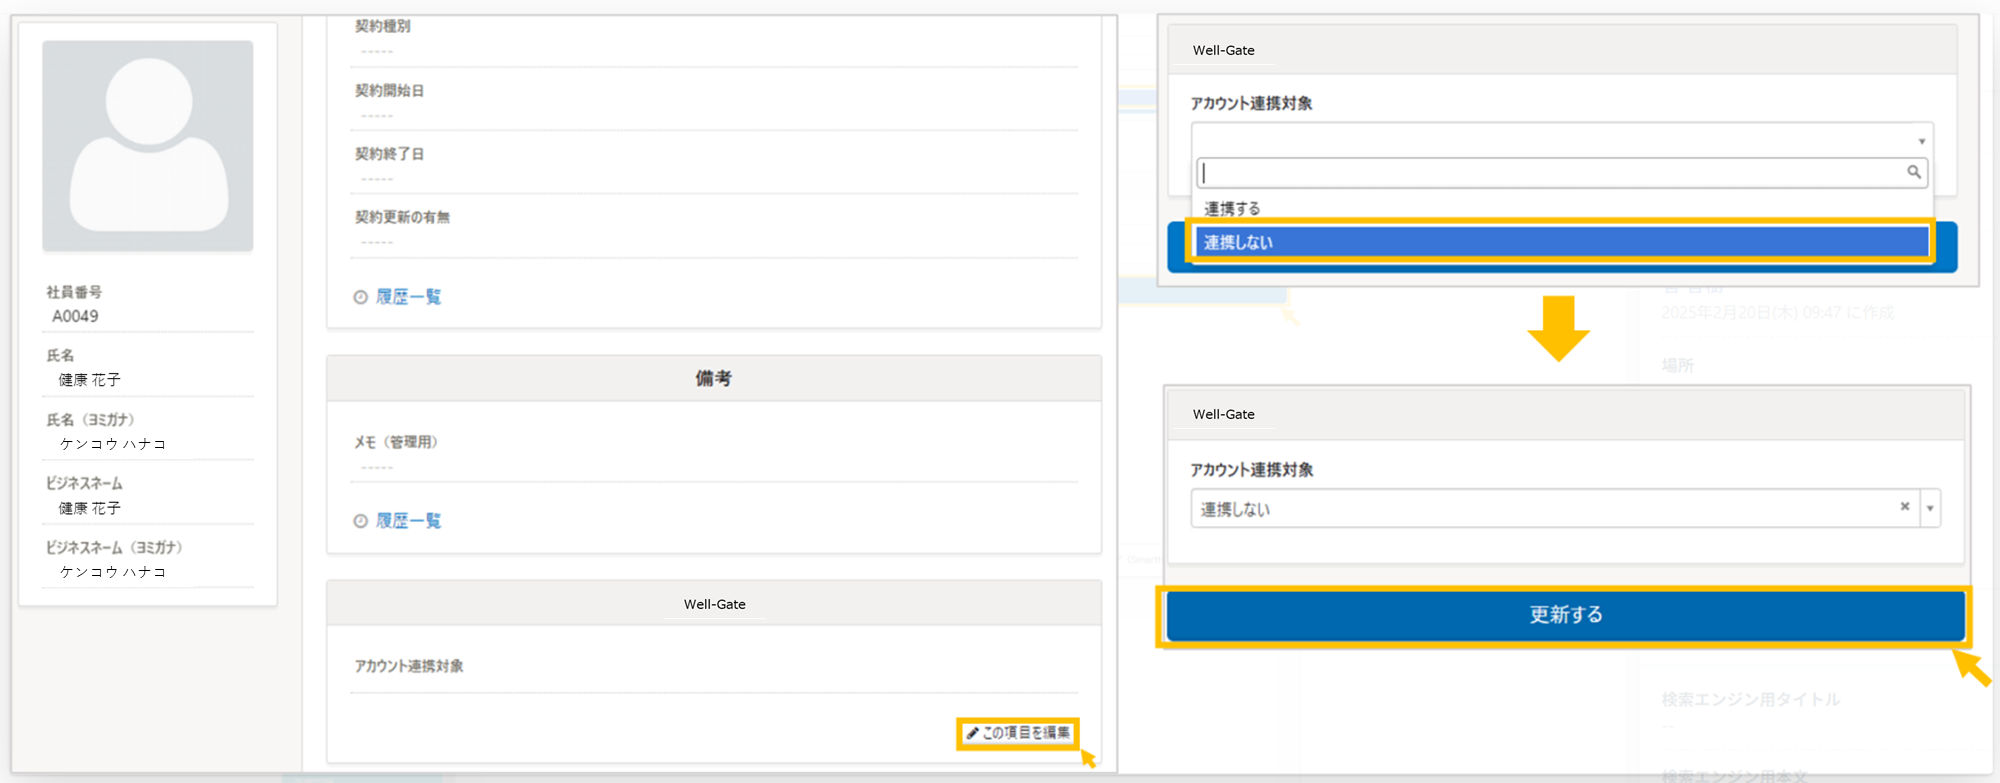Open the 連携しない selected combo box
This screenshot has height=783, width=2000.
1565,508
